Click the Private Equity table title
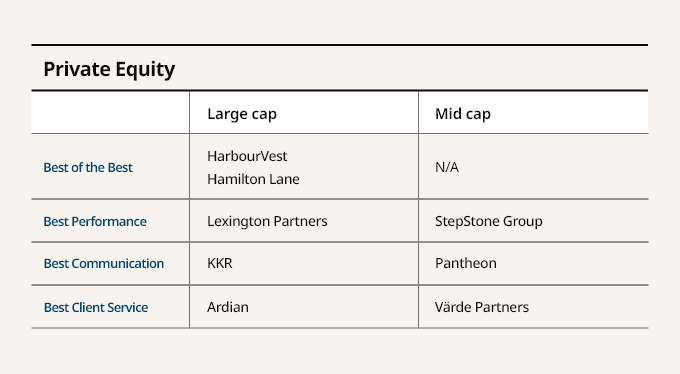680x374 pixels. [109, 69]
